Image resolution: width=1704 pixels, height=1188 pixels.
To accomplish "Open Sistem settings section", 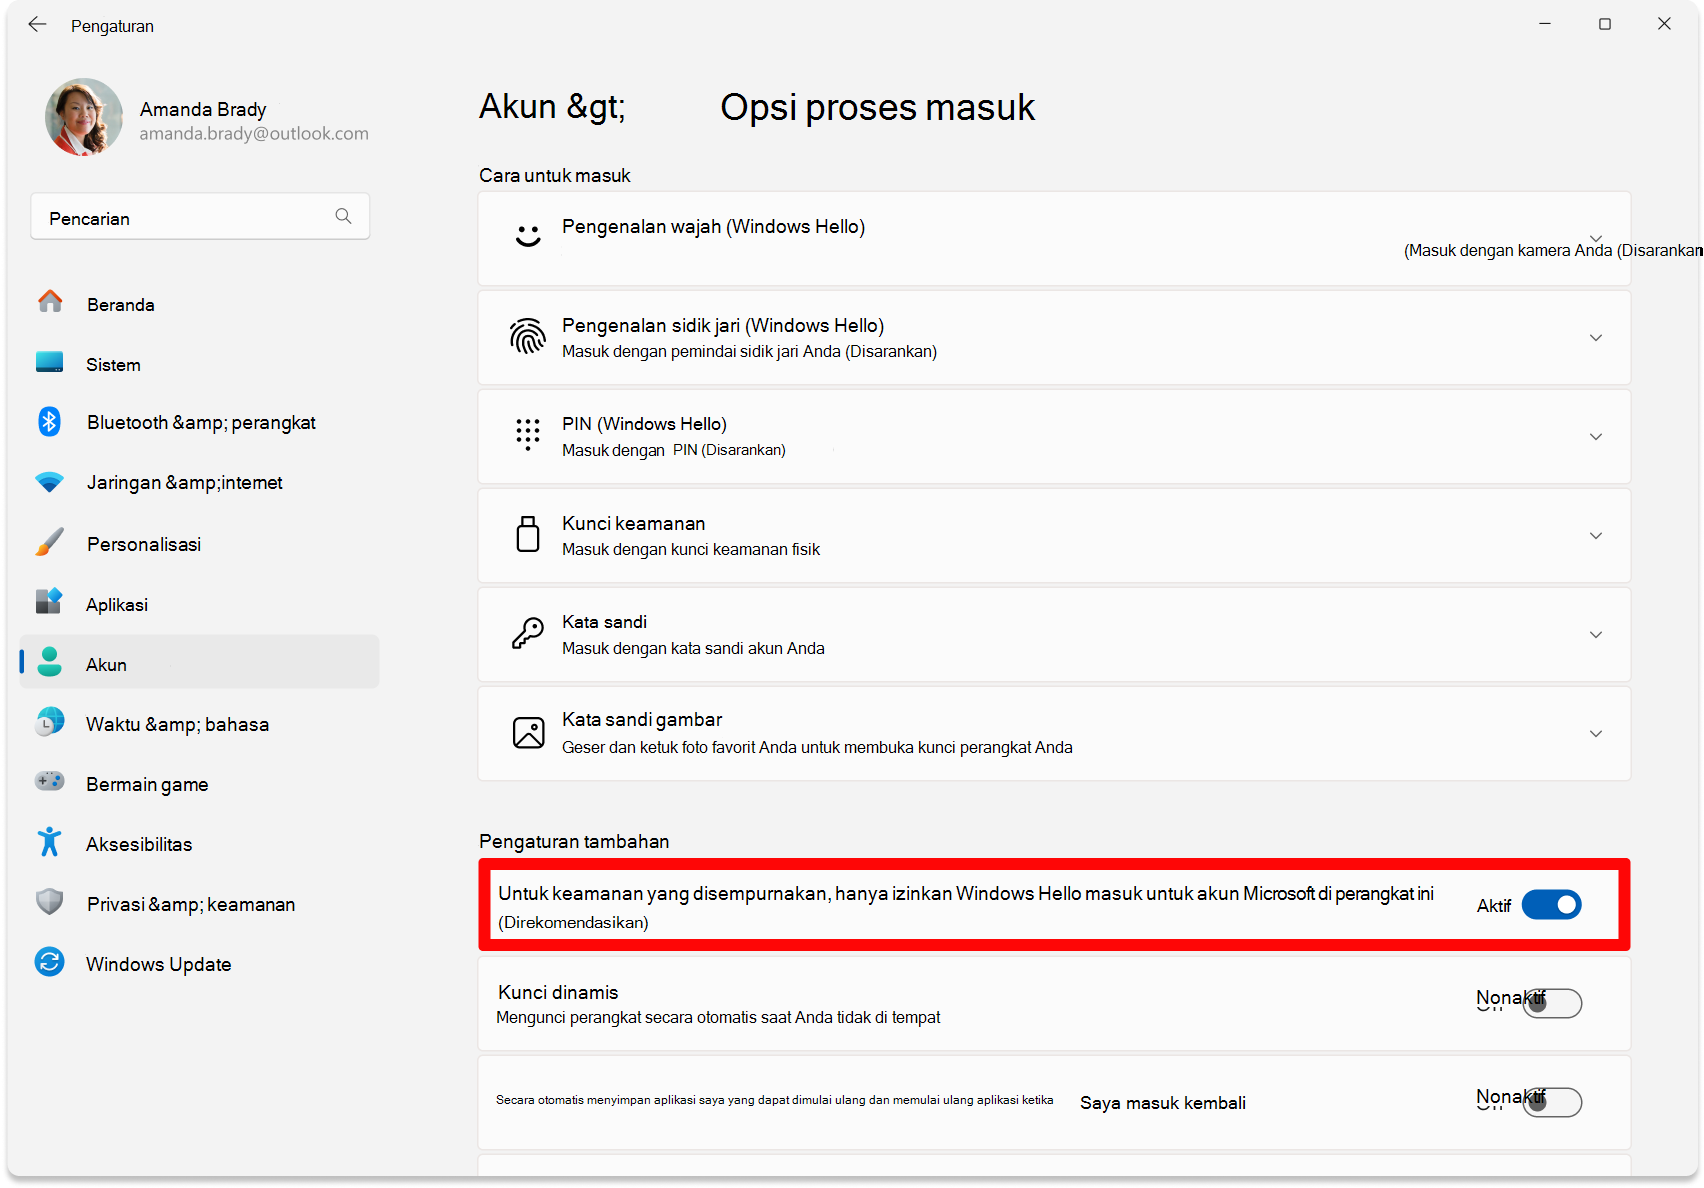I will [x=200, y=364].
